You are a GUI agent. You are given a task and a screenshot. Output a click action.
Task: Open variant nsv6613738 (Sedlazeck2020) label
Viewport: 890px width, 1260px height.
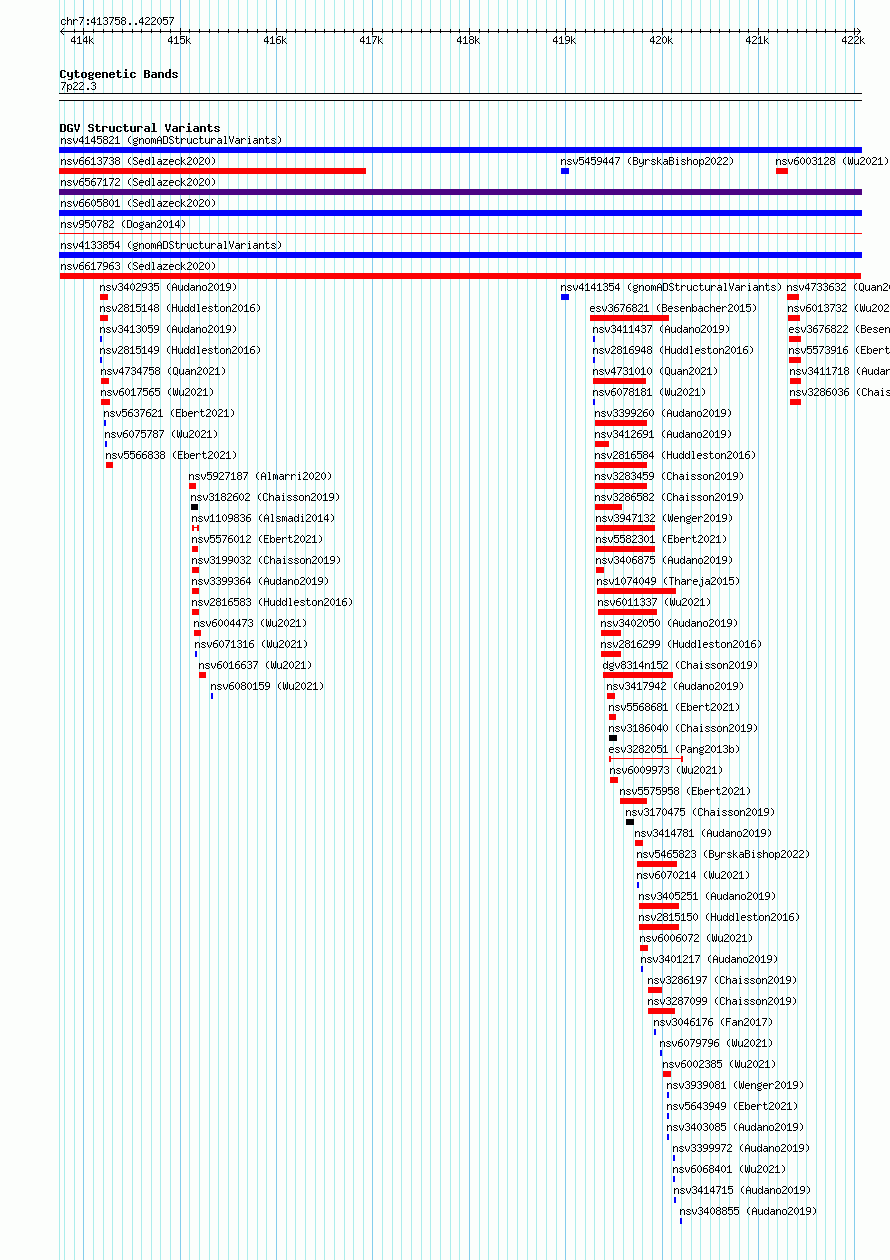pos(138,161)
